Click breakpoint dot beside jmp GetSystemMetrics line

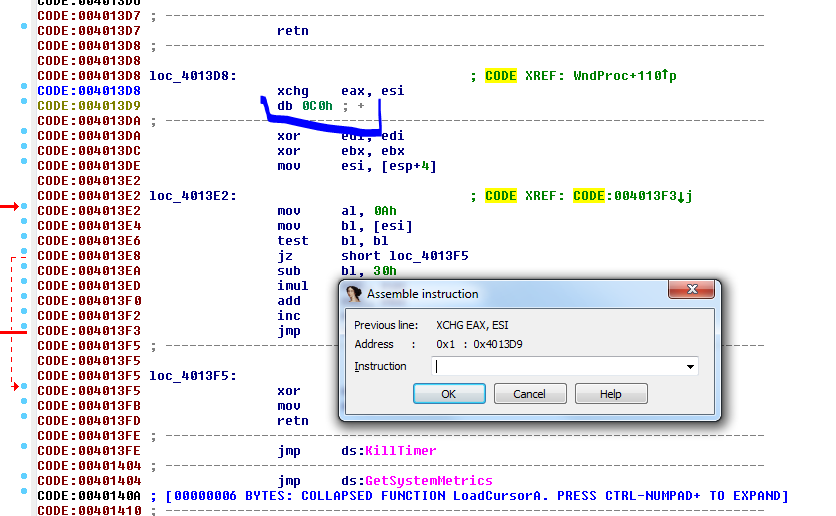25,481
